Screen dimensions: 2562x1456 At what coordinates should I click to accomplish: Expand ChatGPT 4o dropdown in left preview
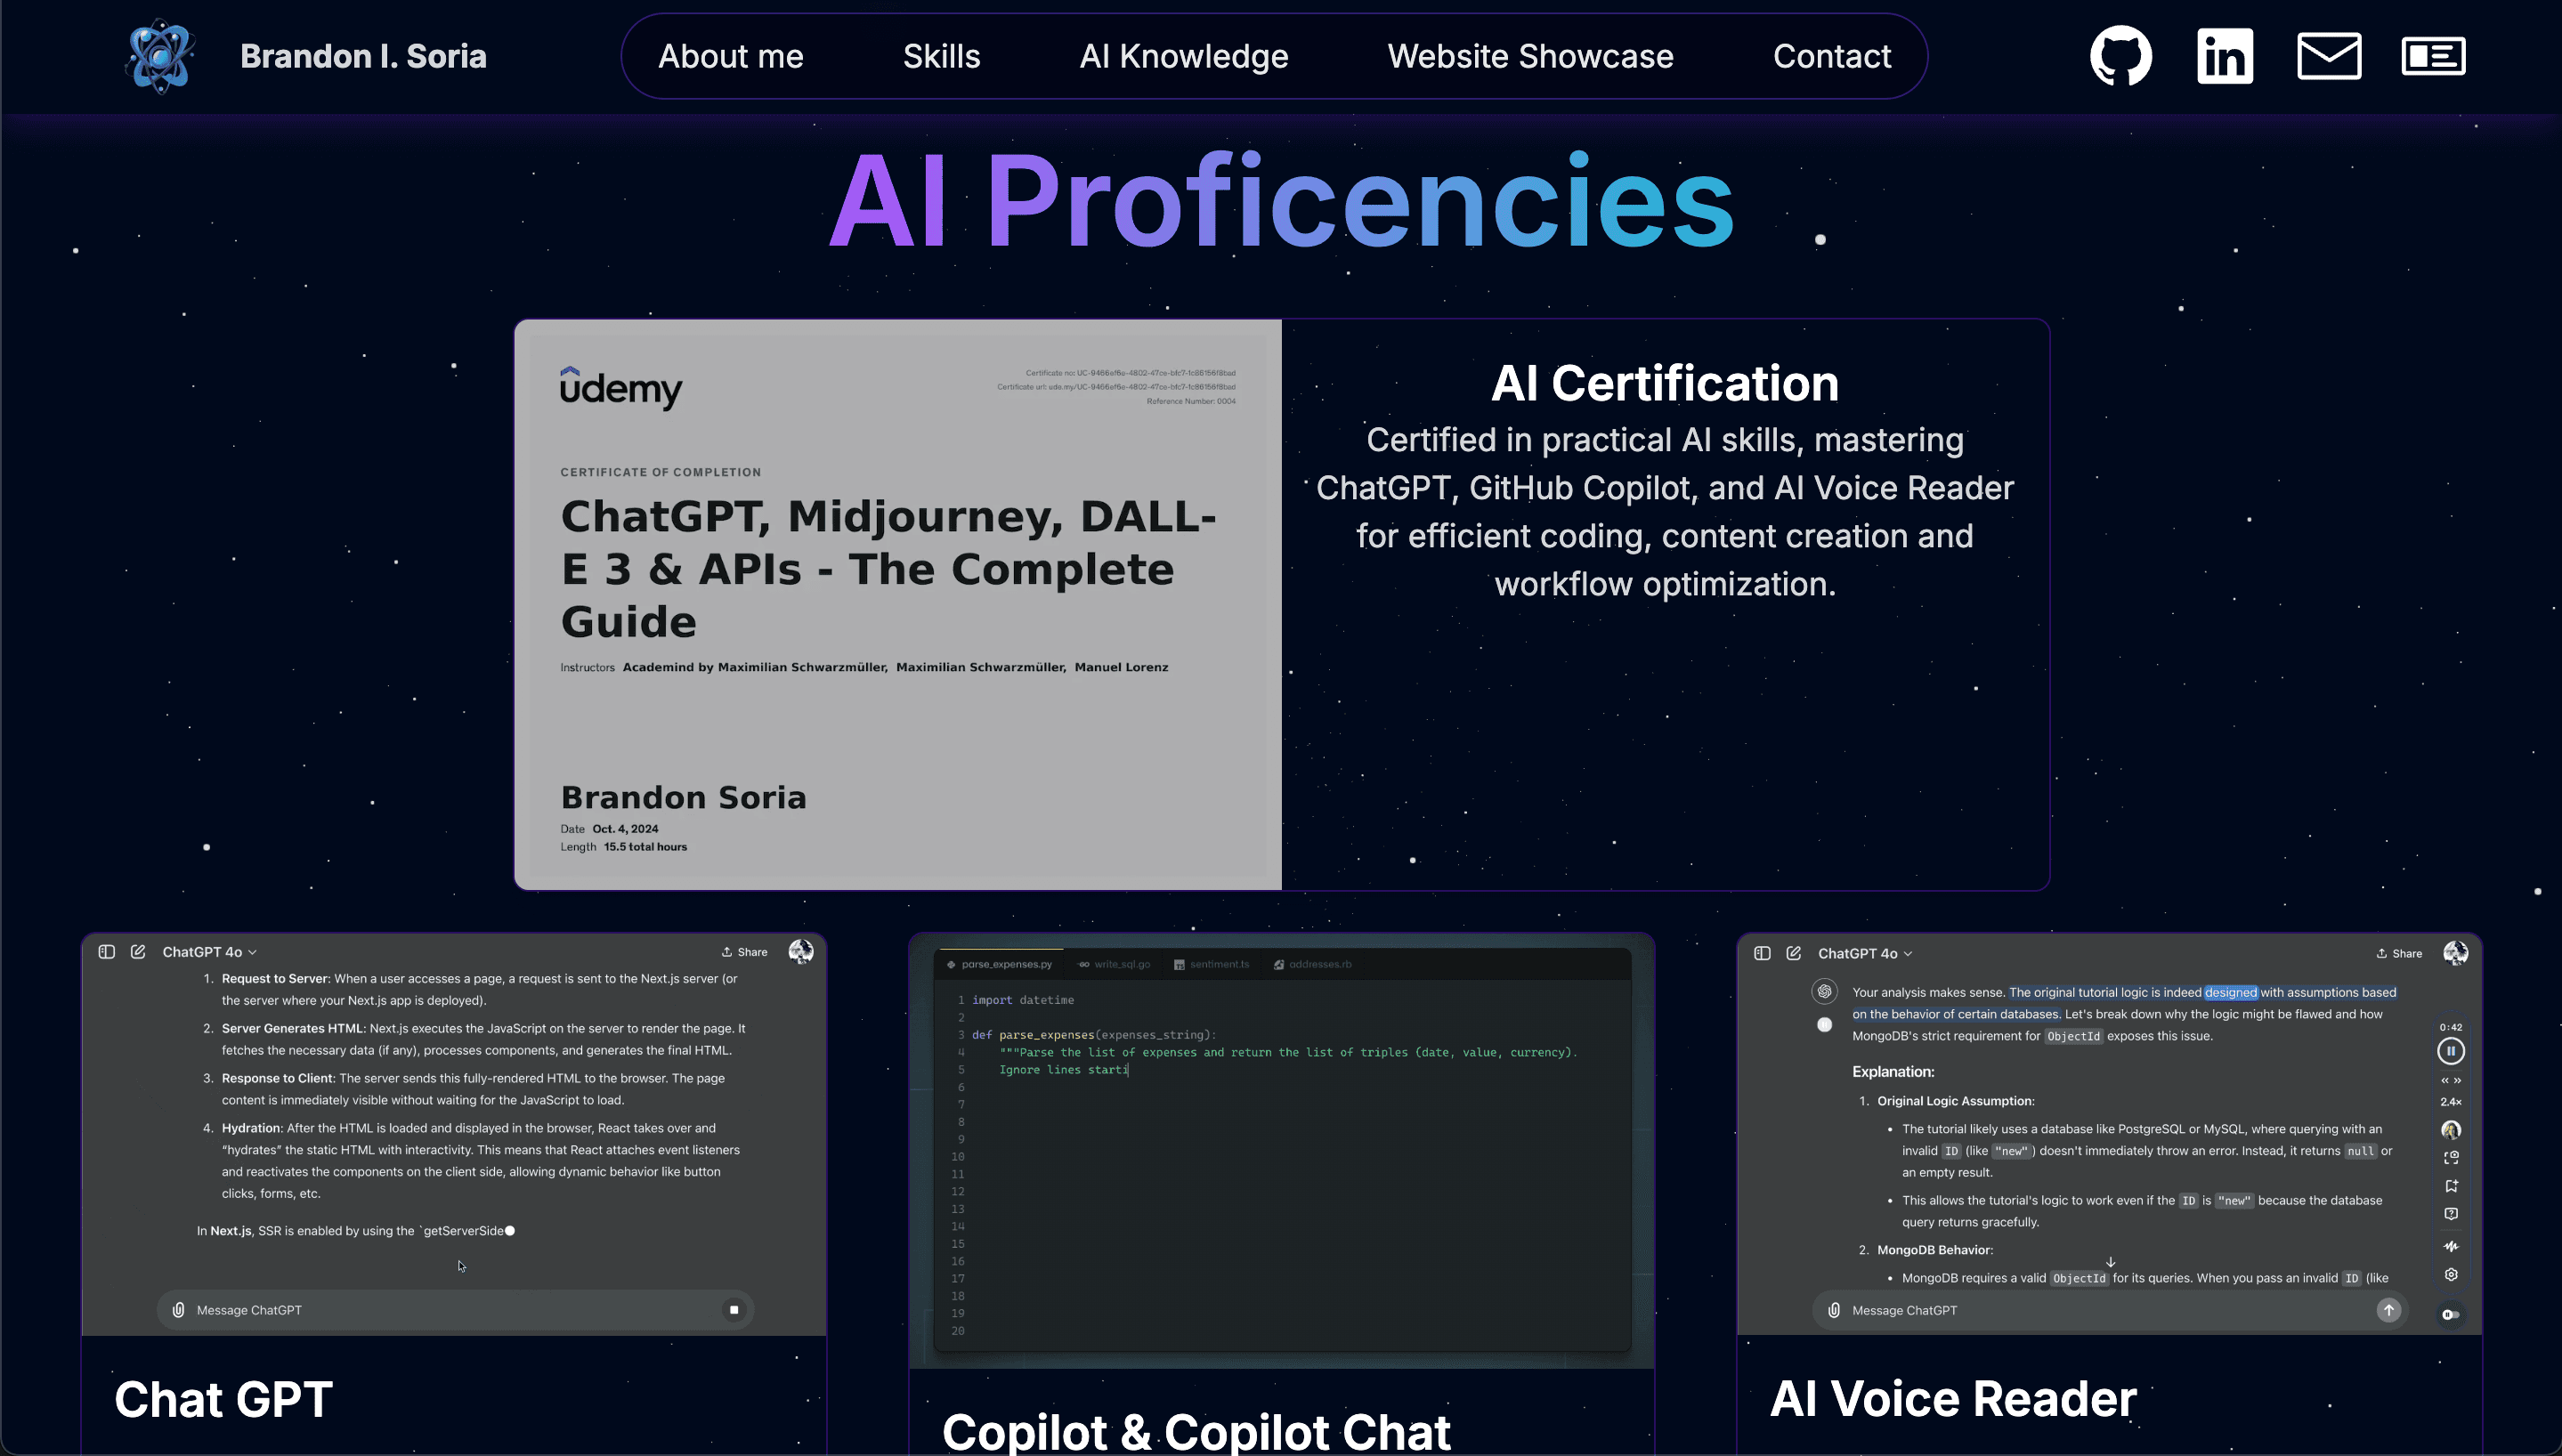(210, 952)
